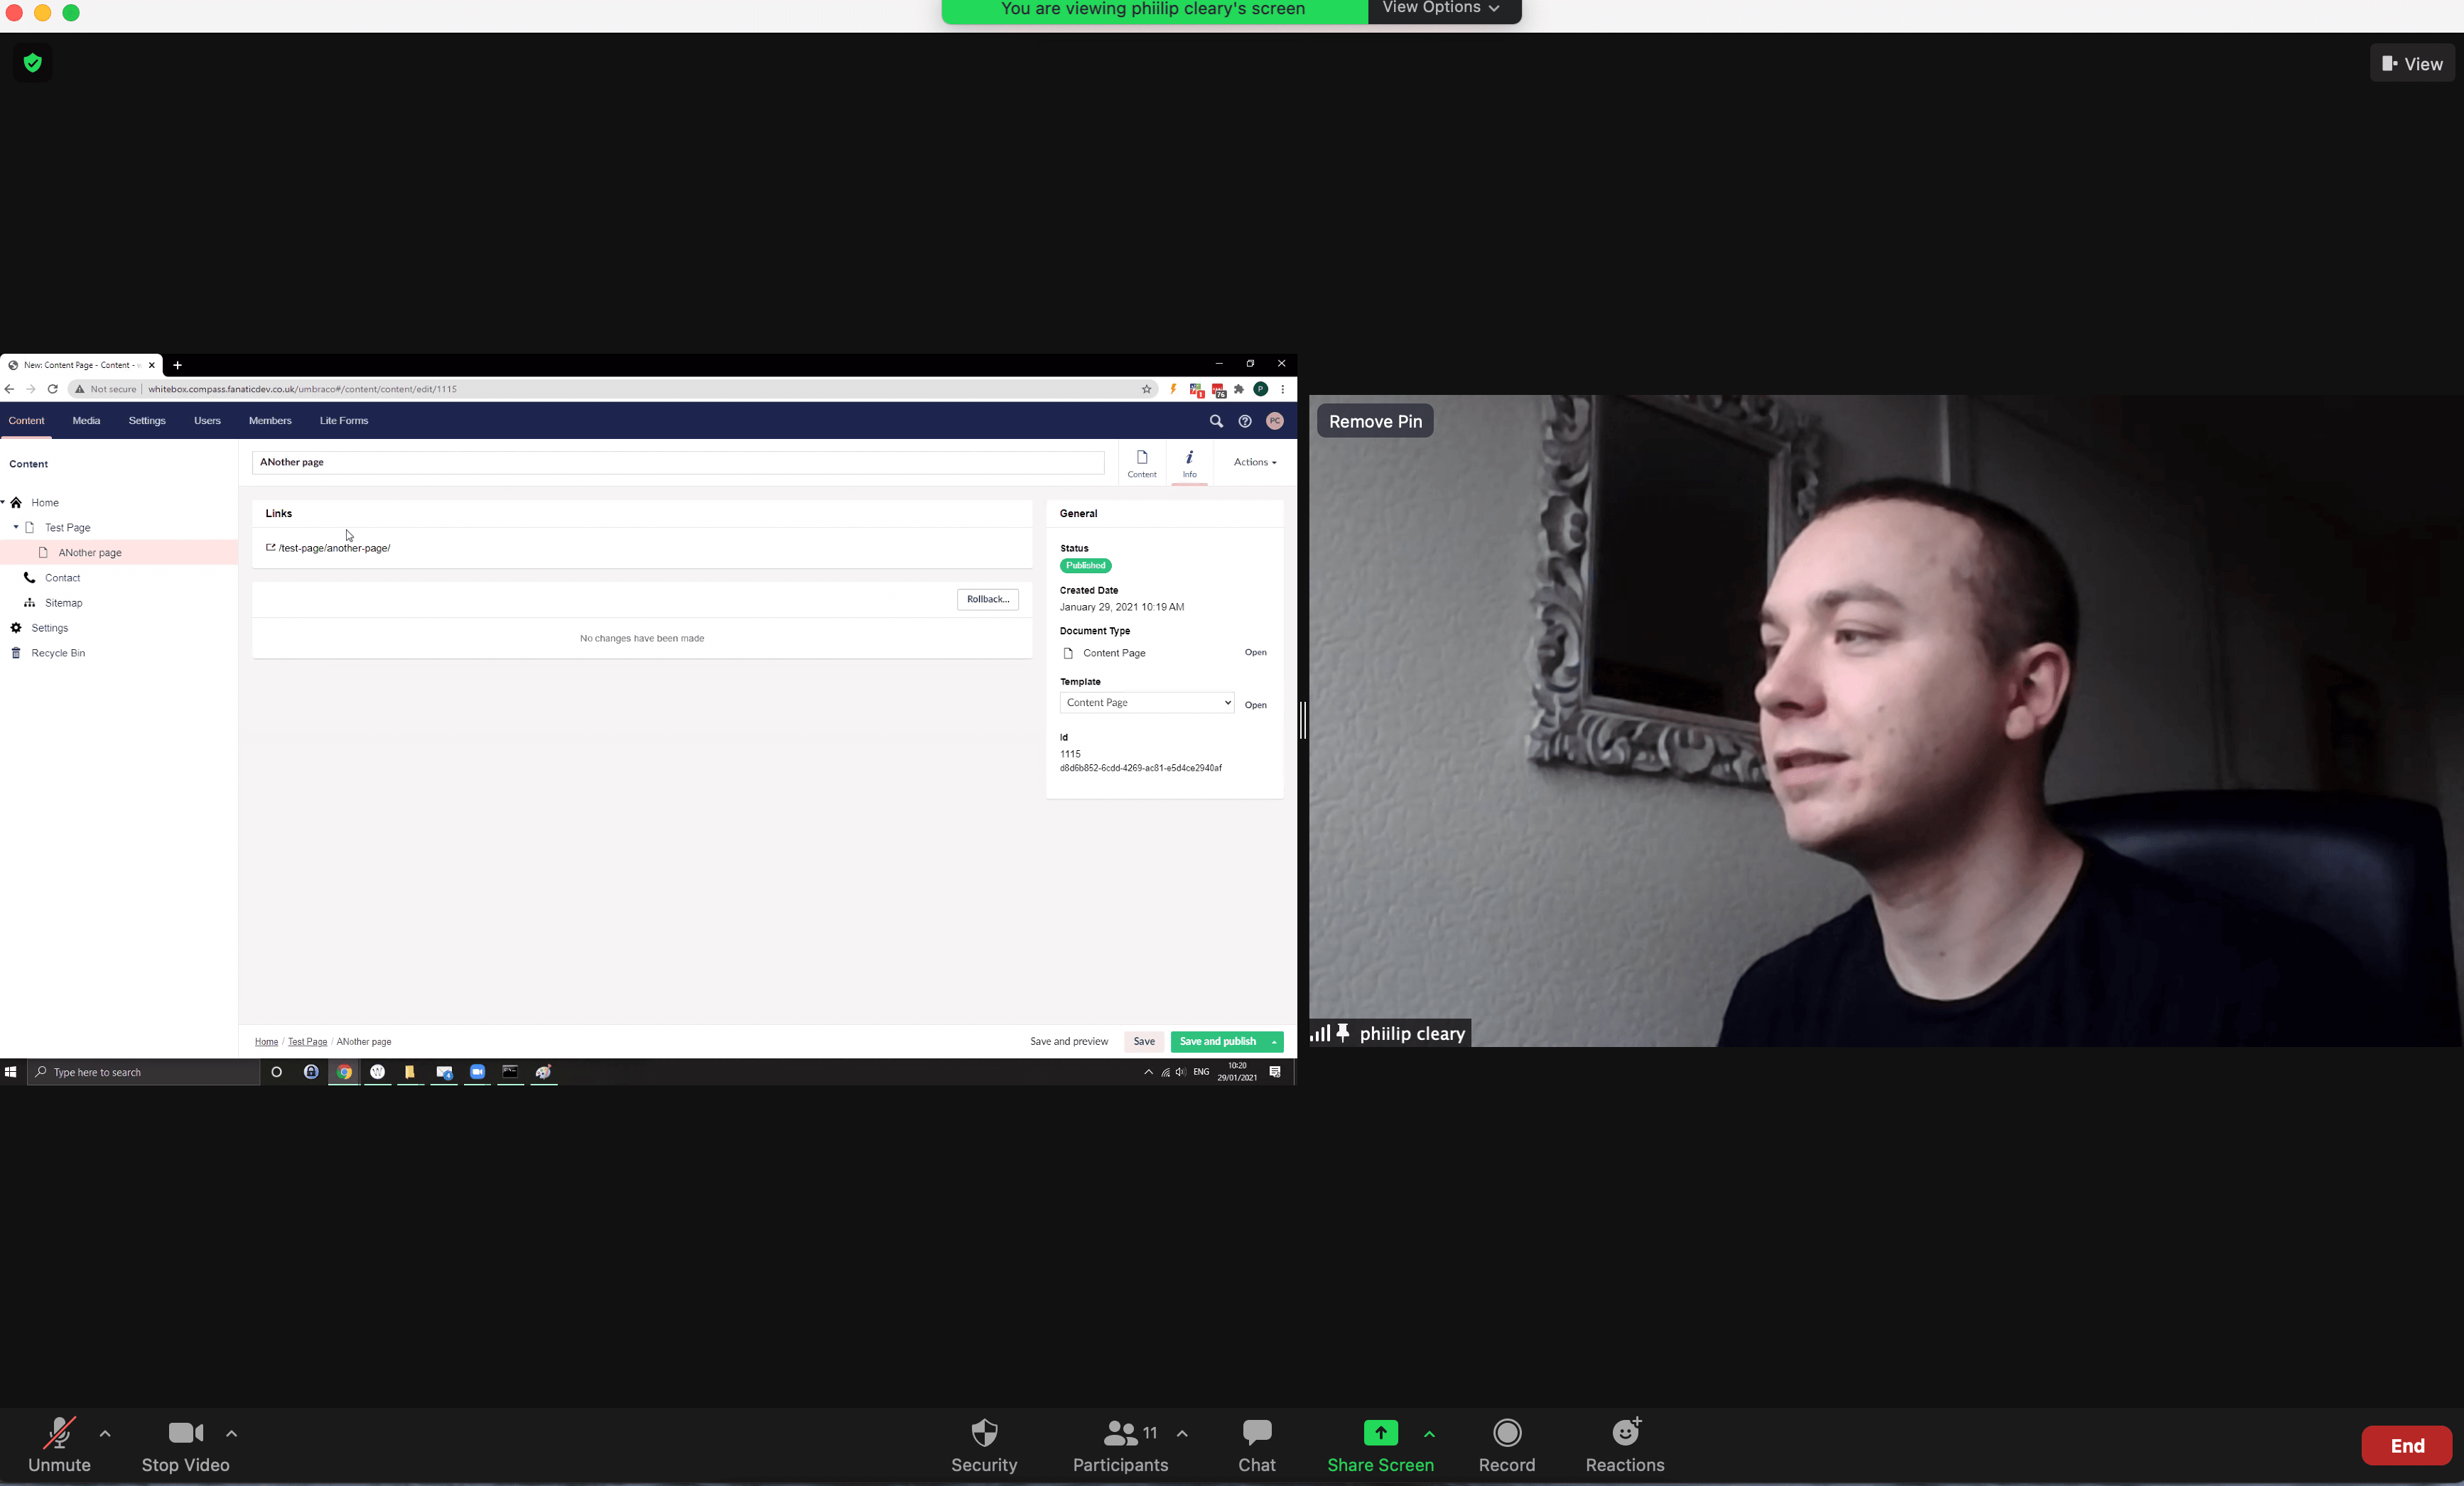Click the Record button icon

pyautogui.click(x=1506, y=1433)
